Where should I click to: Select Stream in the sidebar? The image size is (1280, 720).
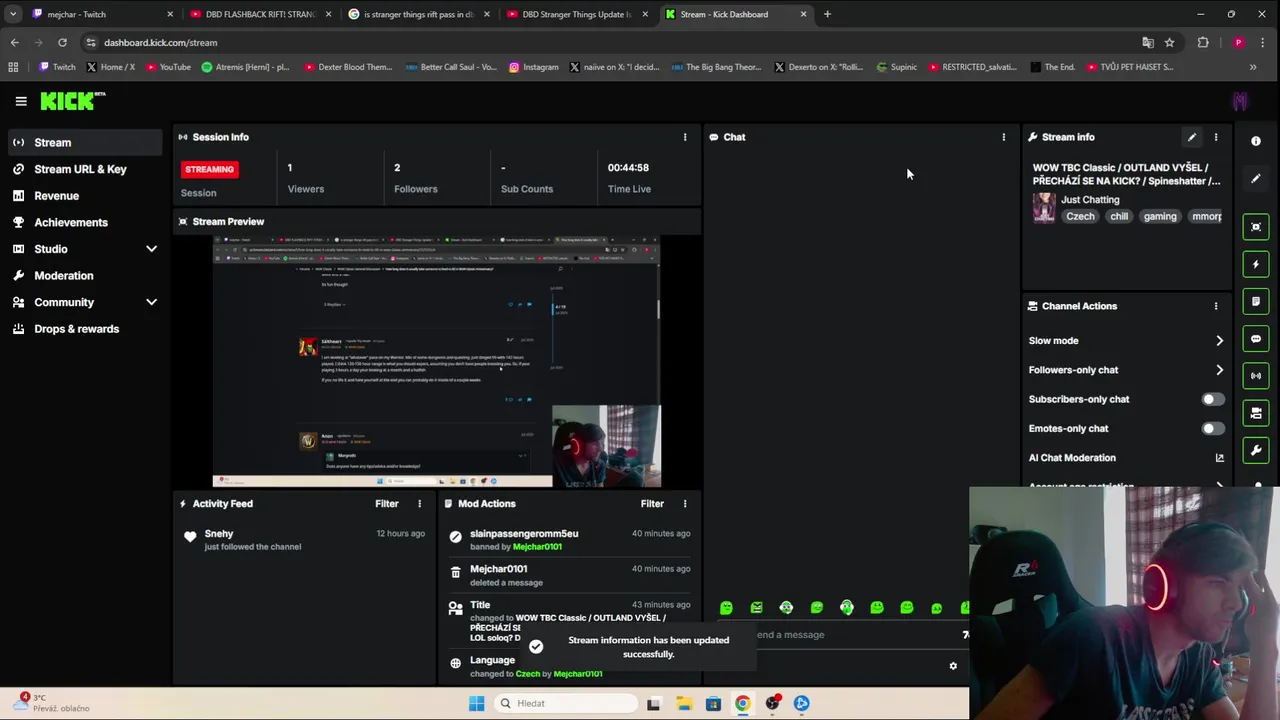point(85,142)
